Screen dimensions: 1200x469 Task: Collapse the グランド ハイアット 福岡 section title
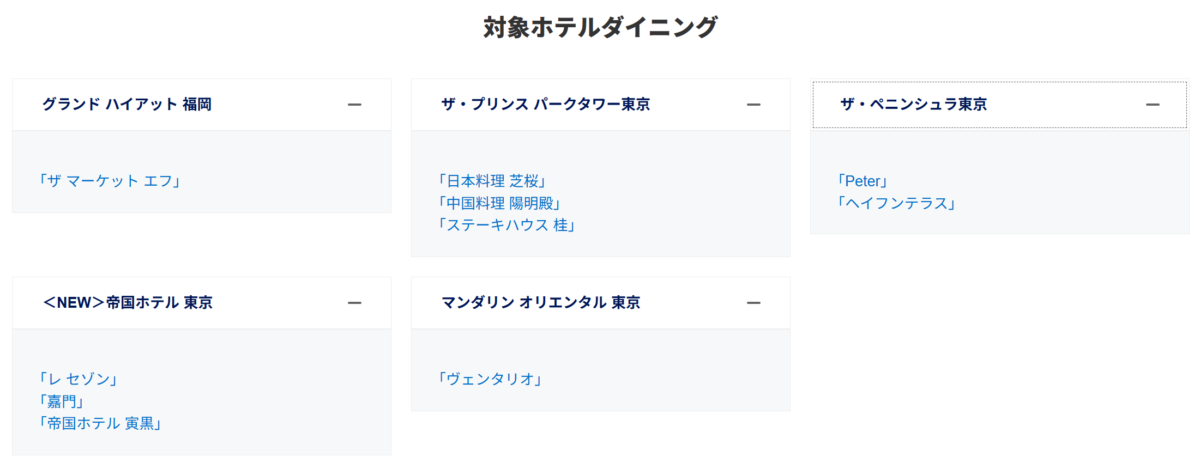[x=127, y=104]
